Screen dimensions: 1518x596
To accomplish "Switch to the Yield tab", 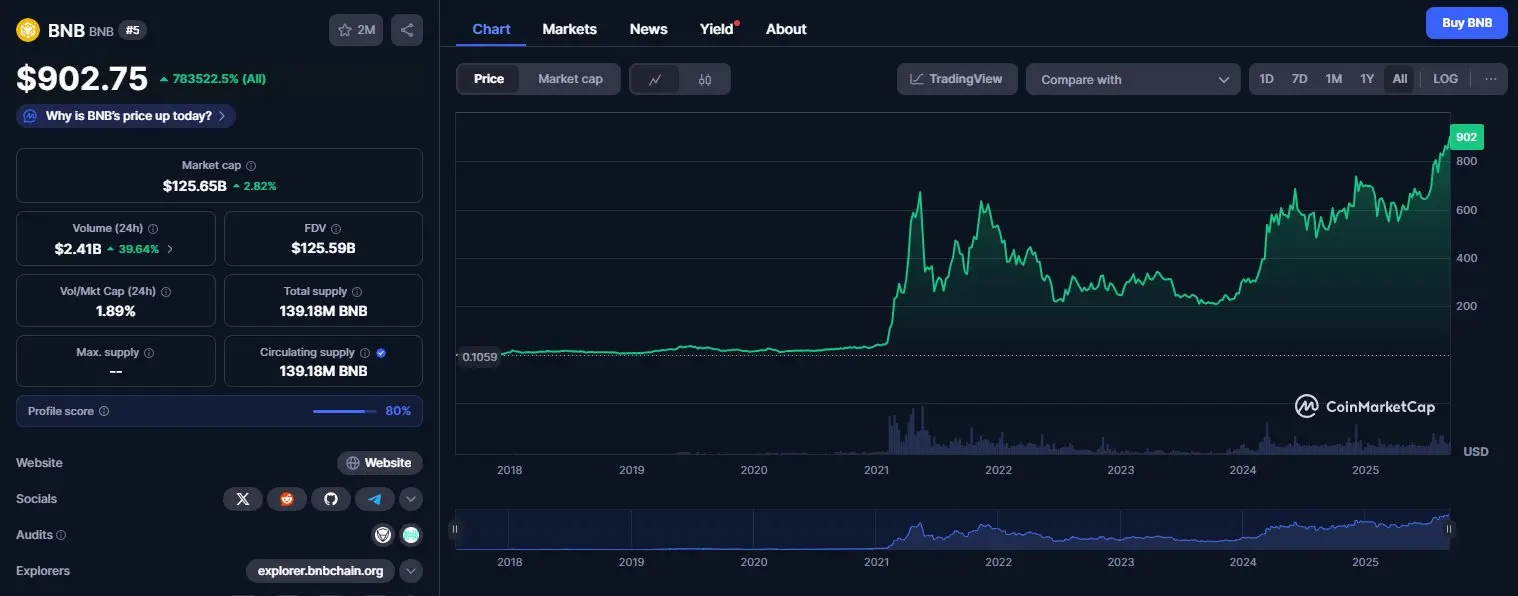I will [717, 29].
